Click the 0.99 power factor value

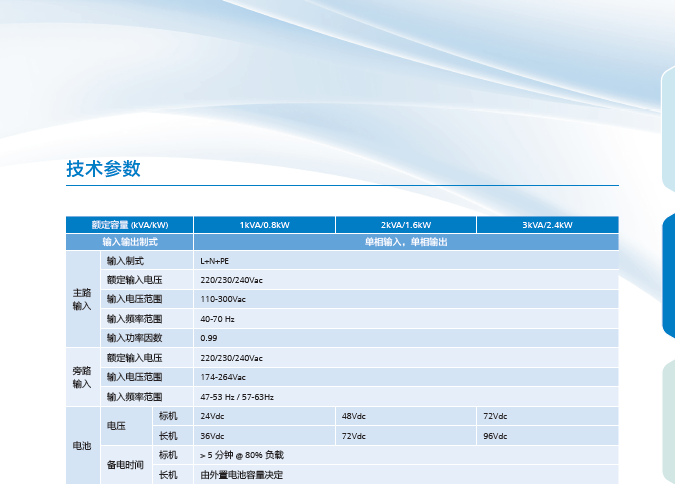click(x=209, y=338)
